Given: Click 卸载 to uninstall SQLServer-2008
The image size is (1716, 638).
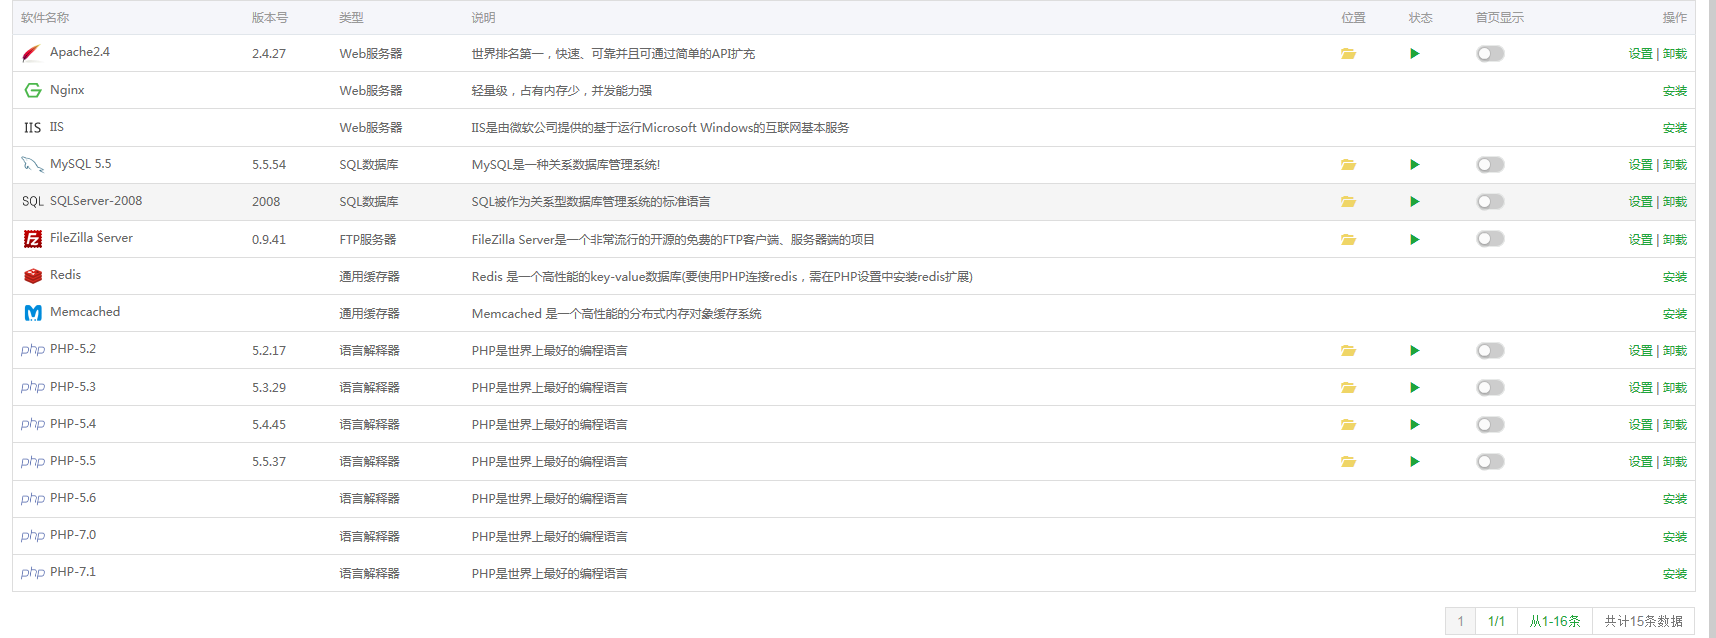Looking at the screenshot, I should [x=1675, y=202].
